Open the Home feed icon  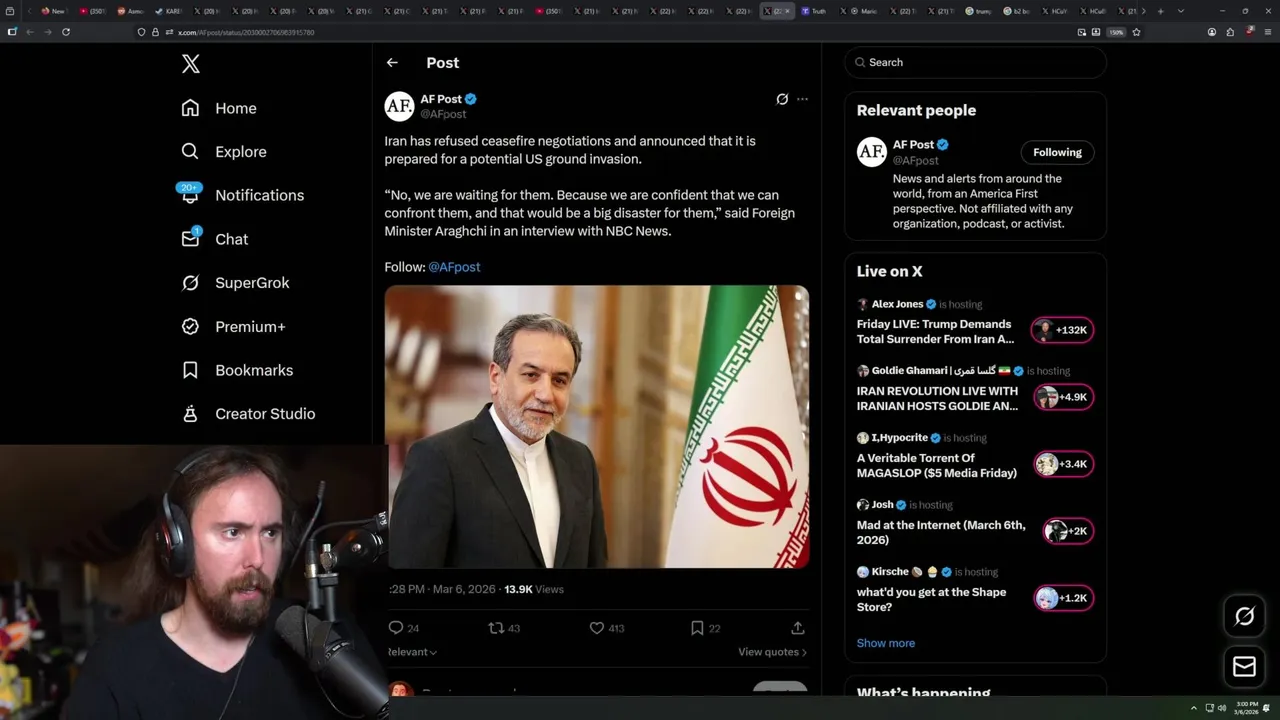click(190, 108)
